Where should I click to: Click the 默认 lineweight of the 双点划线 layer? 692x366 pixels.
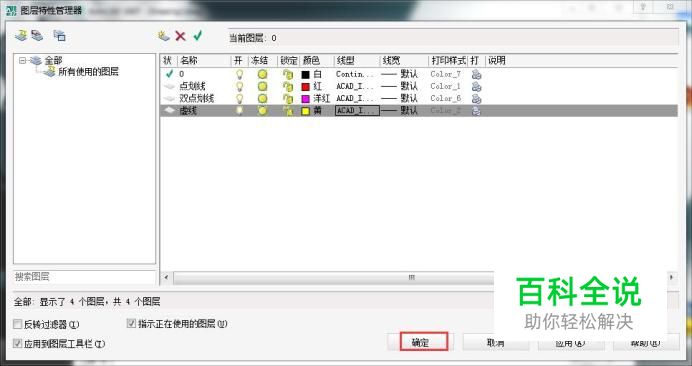pyautogui.click(x=409, y=98)
